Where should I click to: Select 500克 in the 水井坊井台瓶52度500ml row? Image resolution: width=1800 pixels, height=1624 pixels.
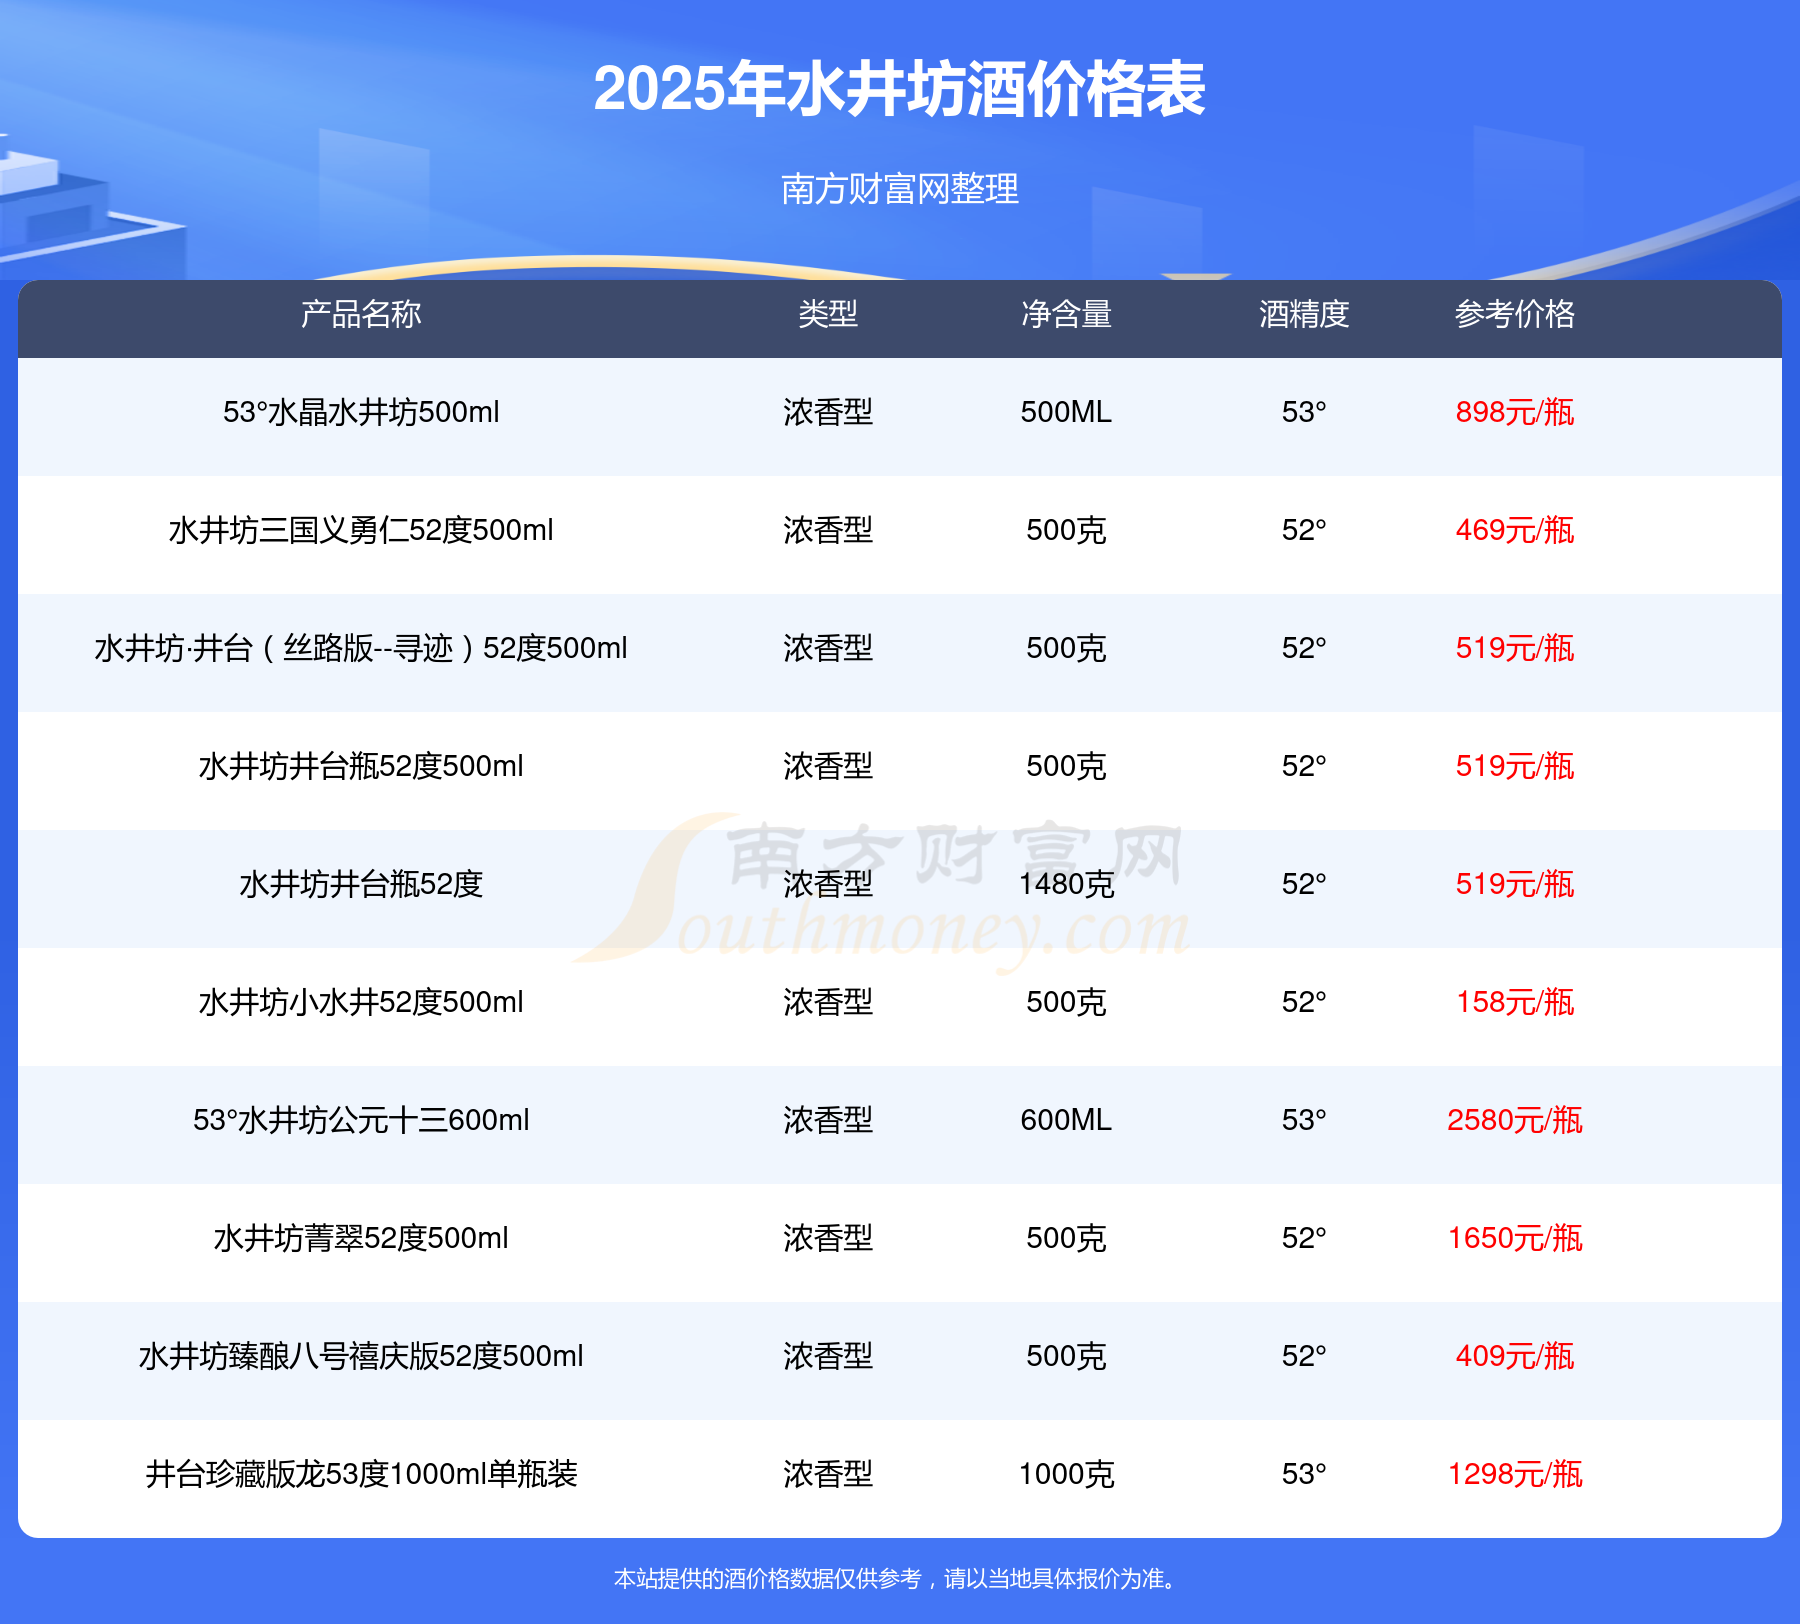[x=1066, y=766]
